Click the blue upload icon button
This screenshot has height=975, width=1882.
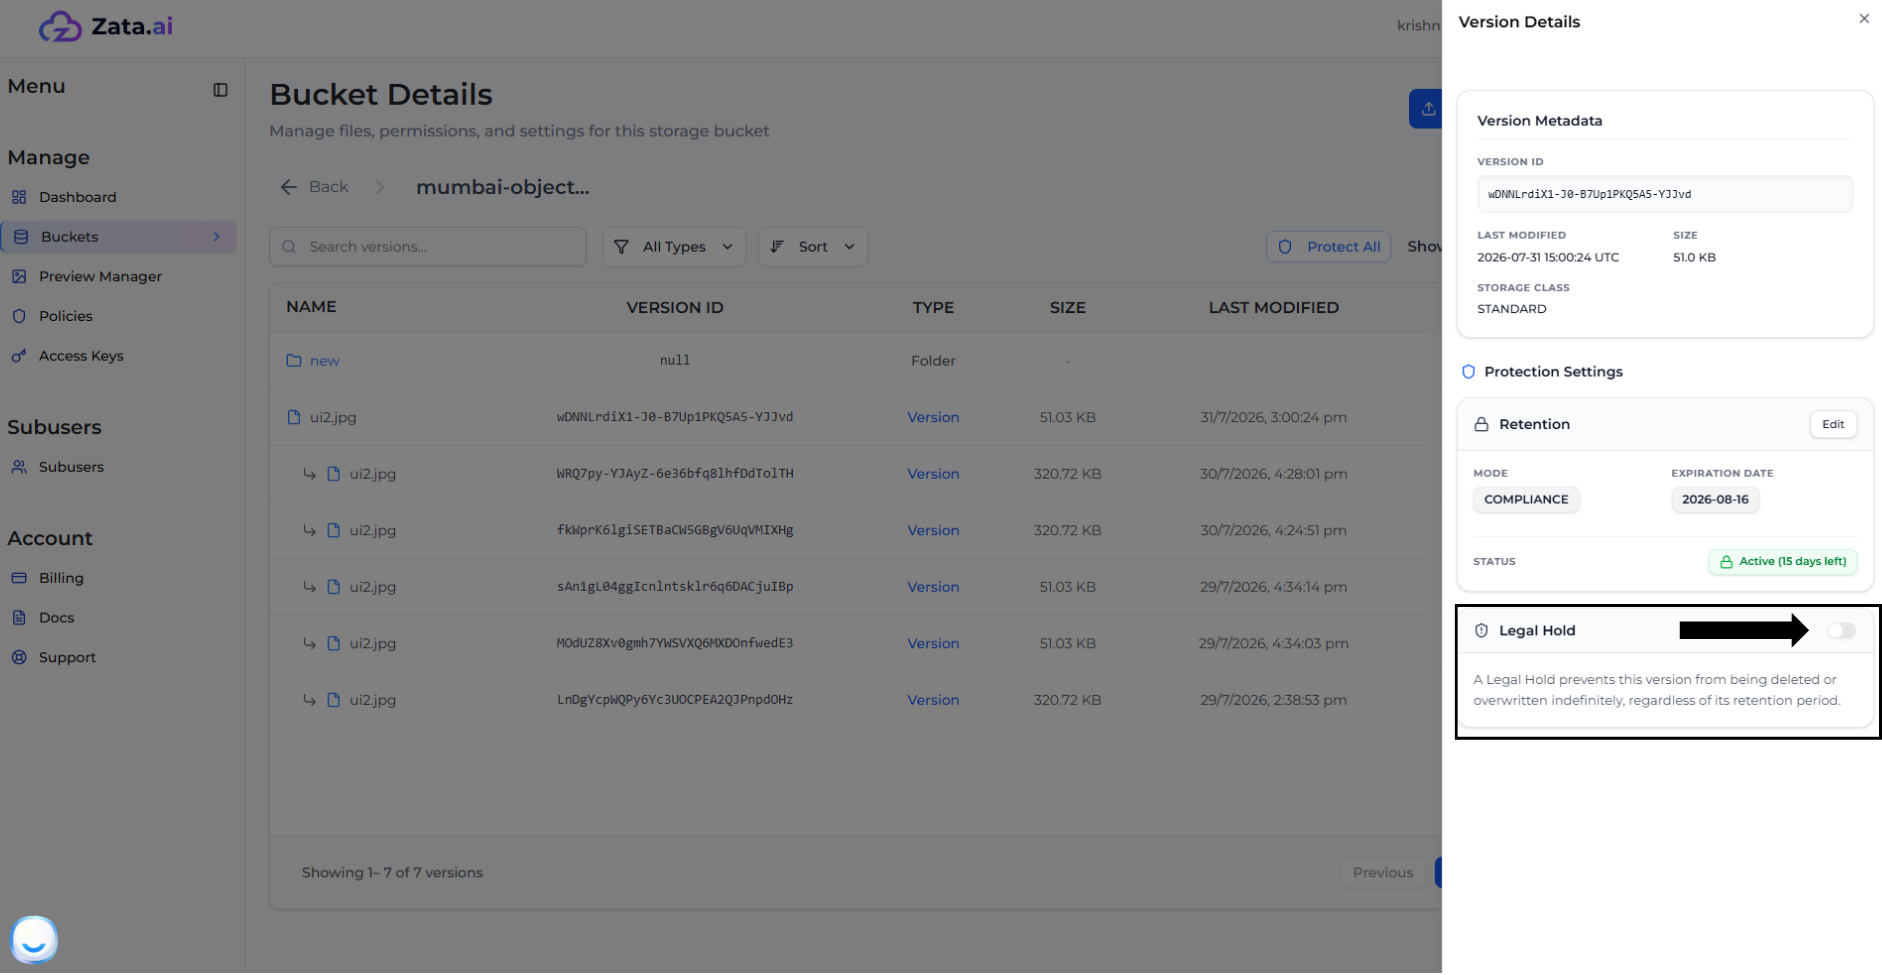tap(1426, 109)
